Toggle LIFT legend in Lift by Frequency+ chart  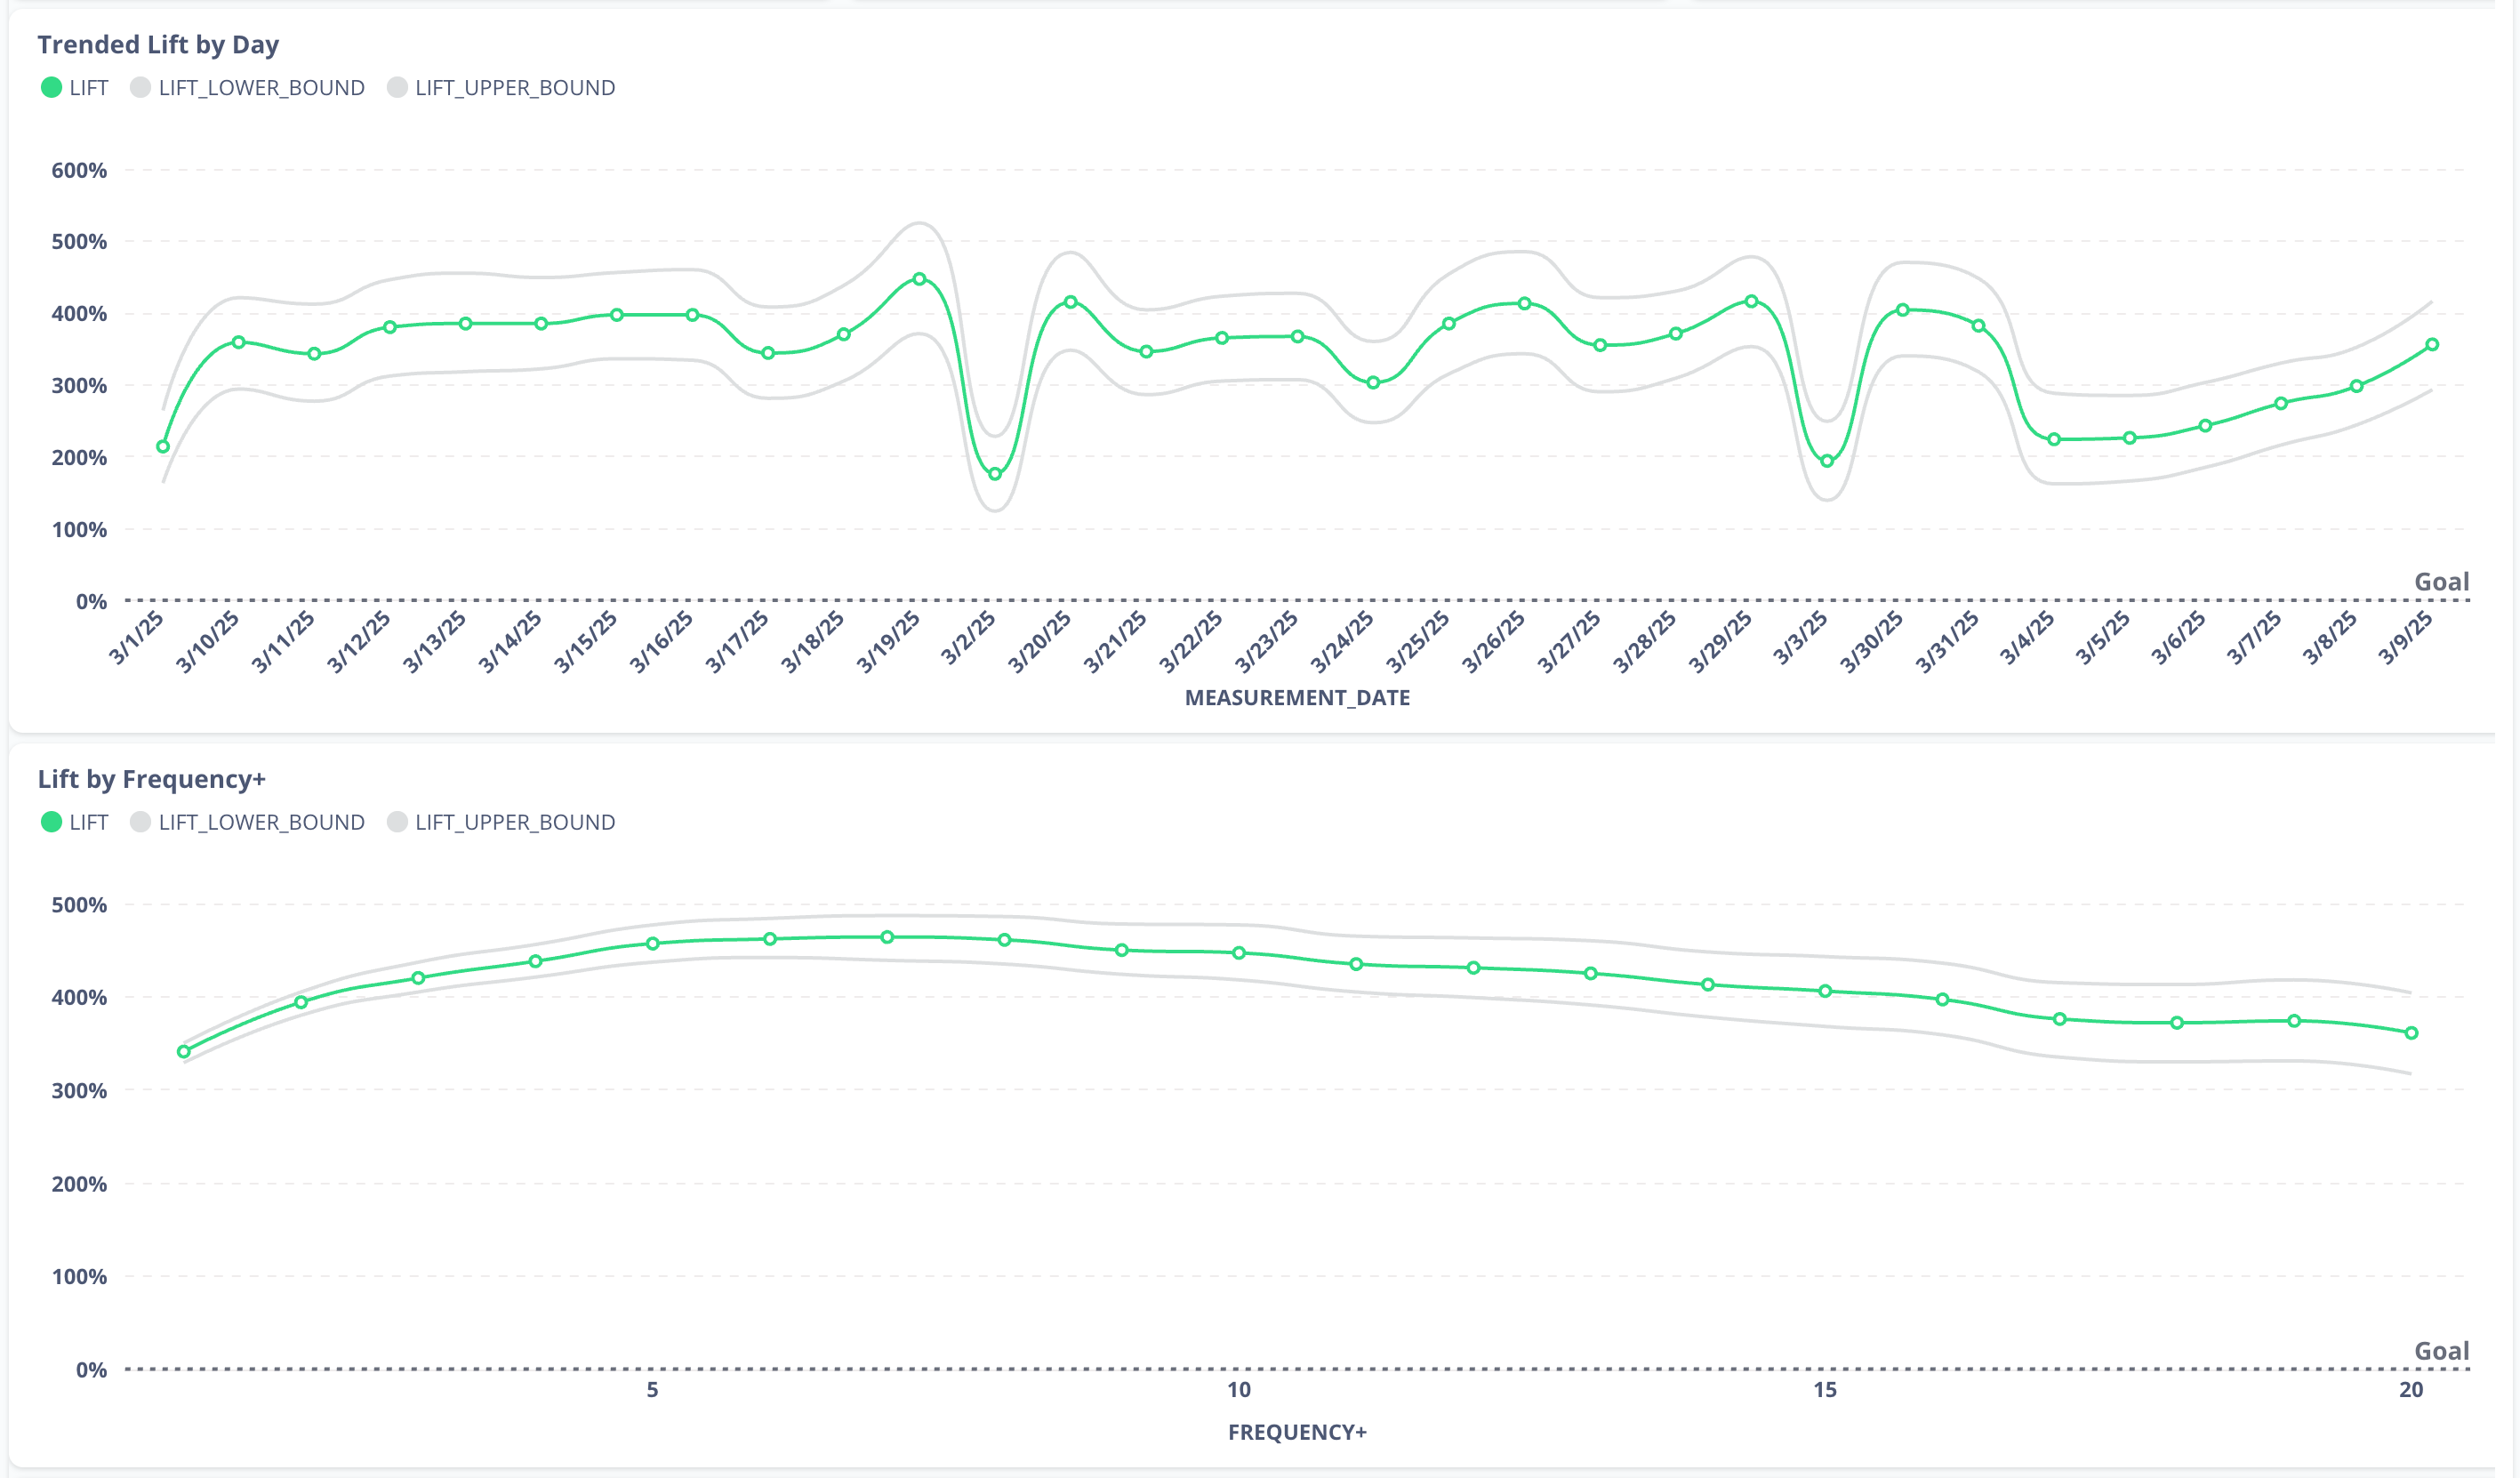click(x=87, y=822)
